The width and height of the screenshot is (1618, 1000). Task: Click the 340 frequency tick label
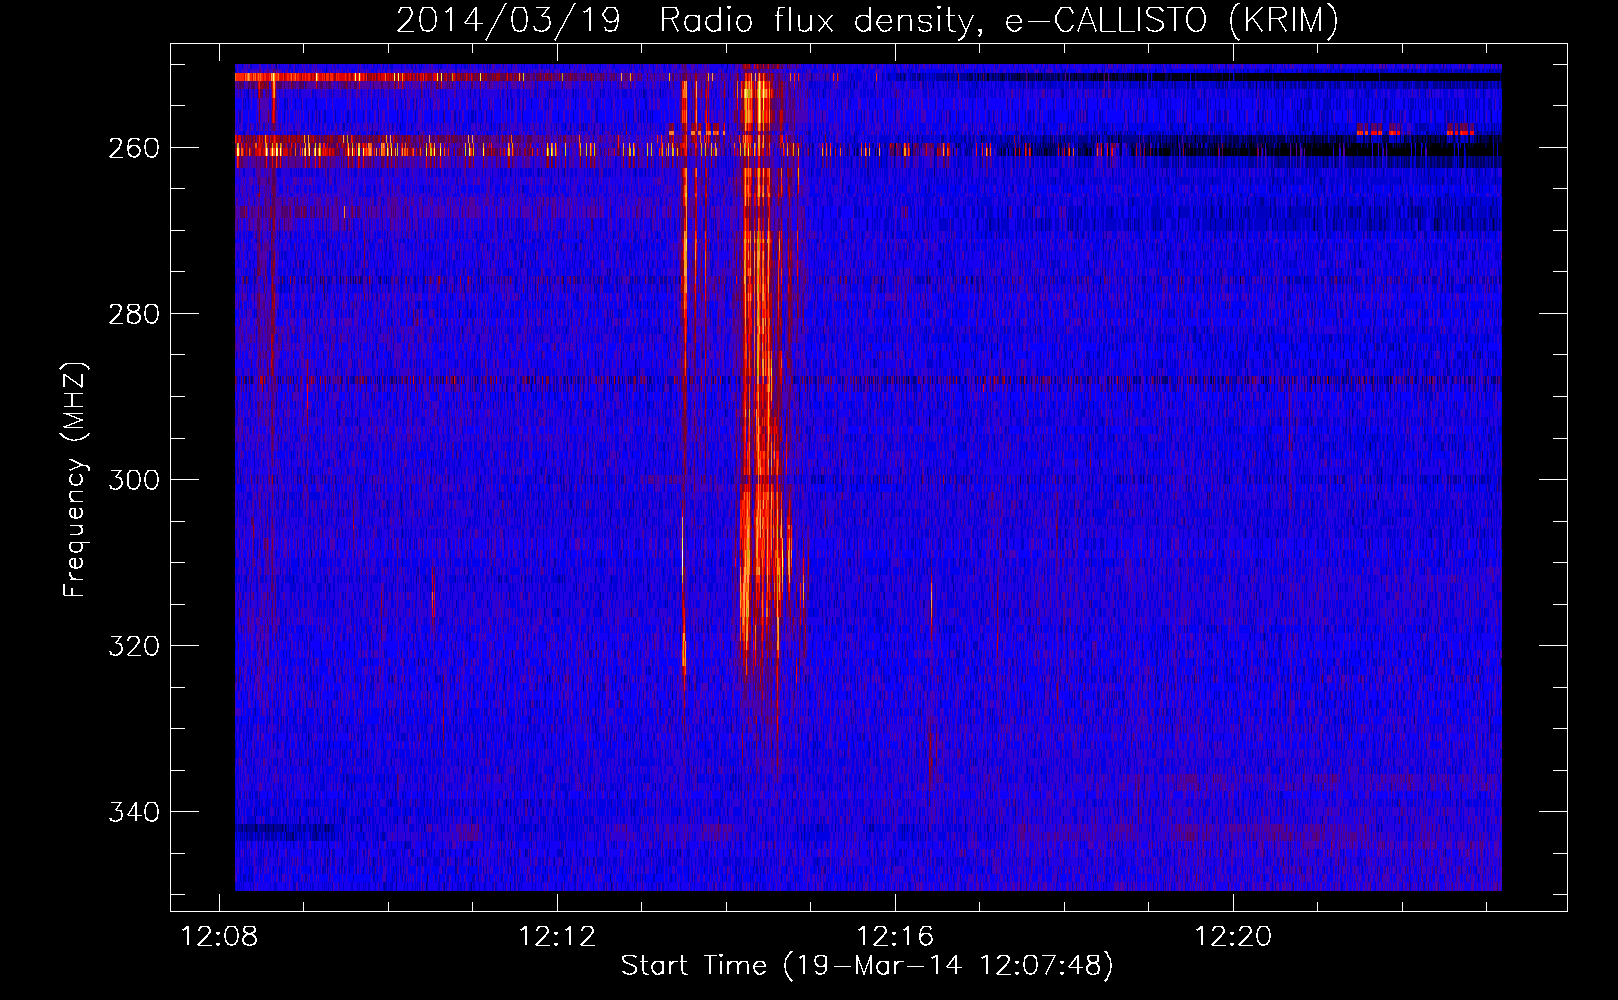[133, 812]
